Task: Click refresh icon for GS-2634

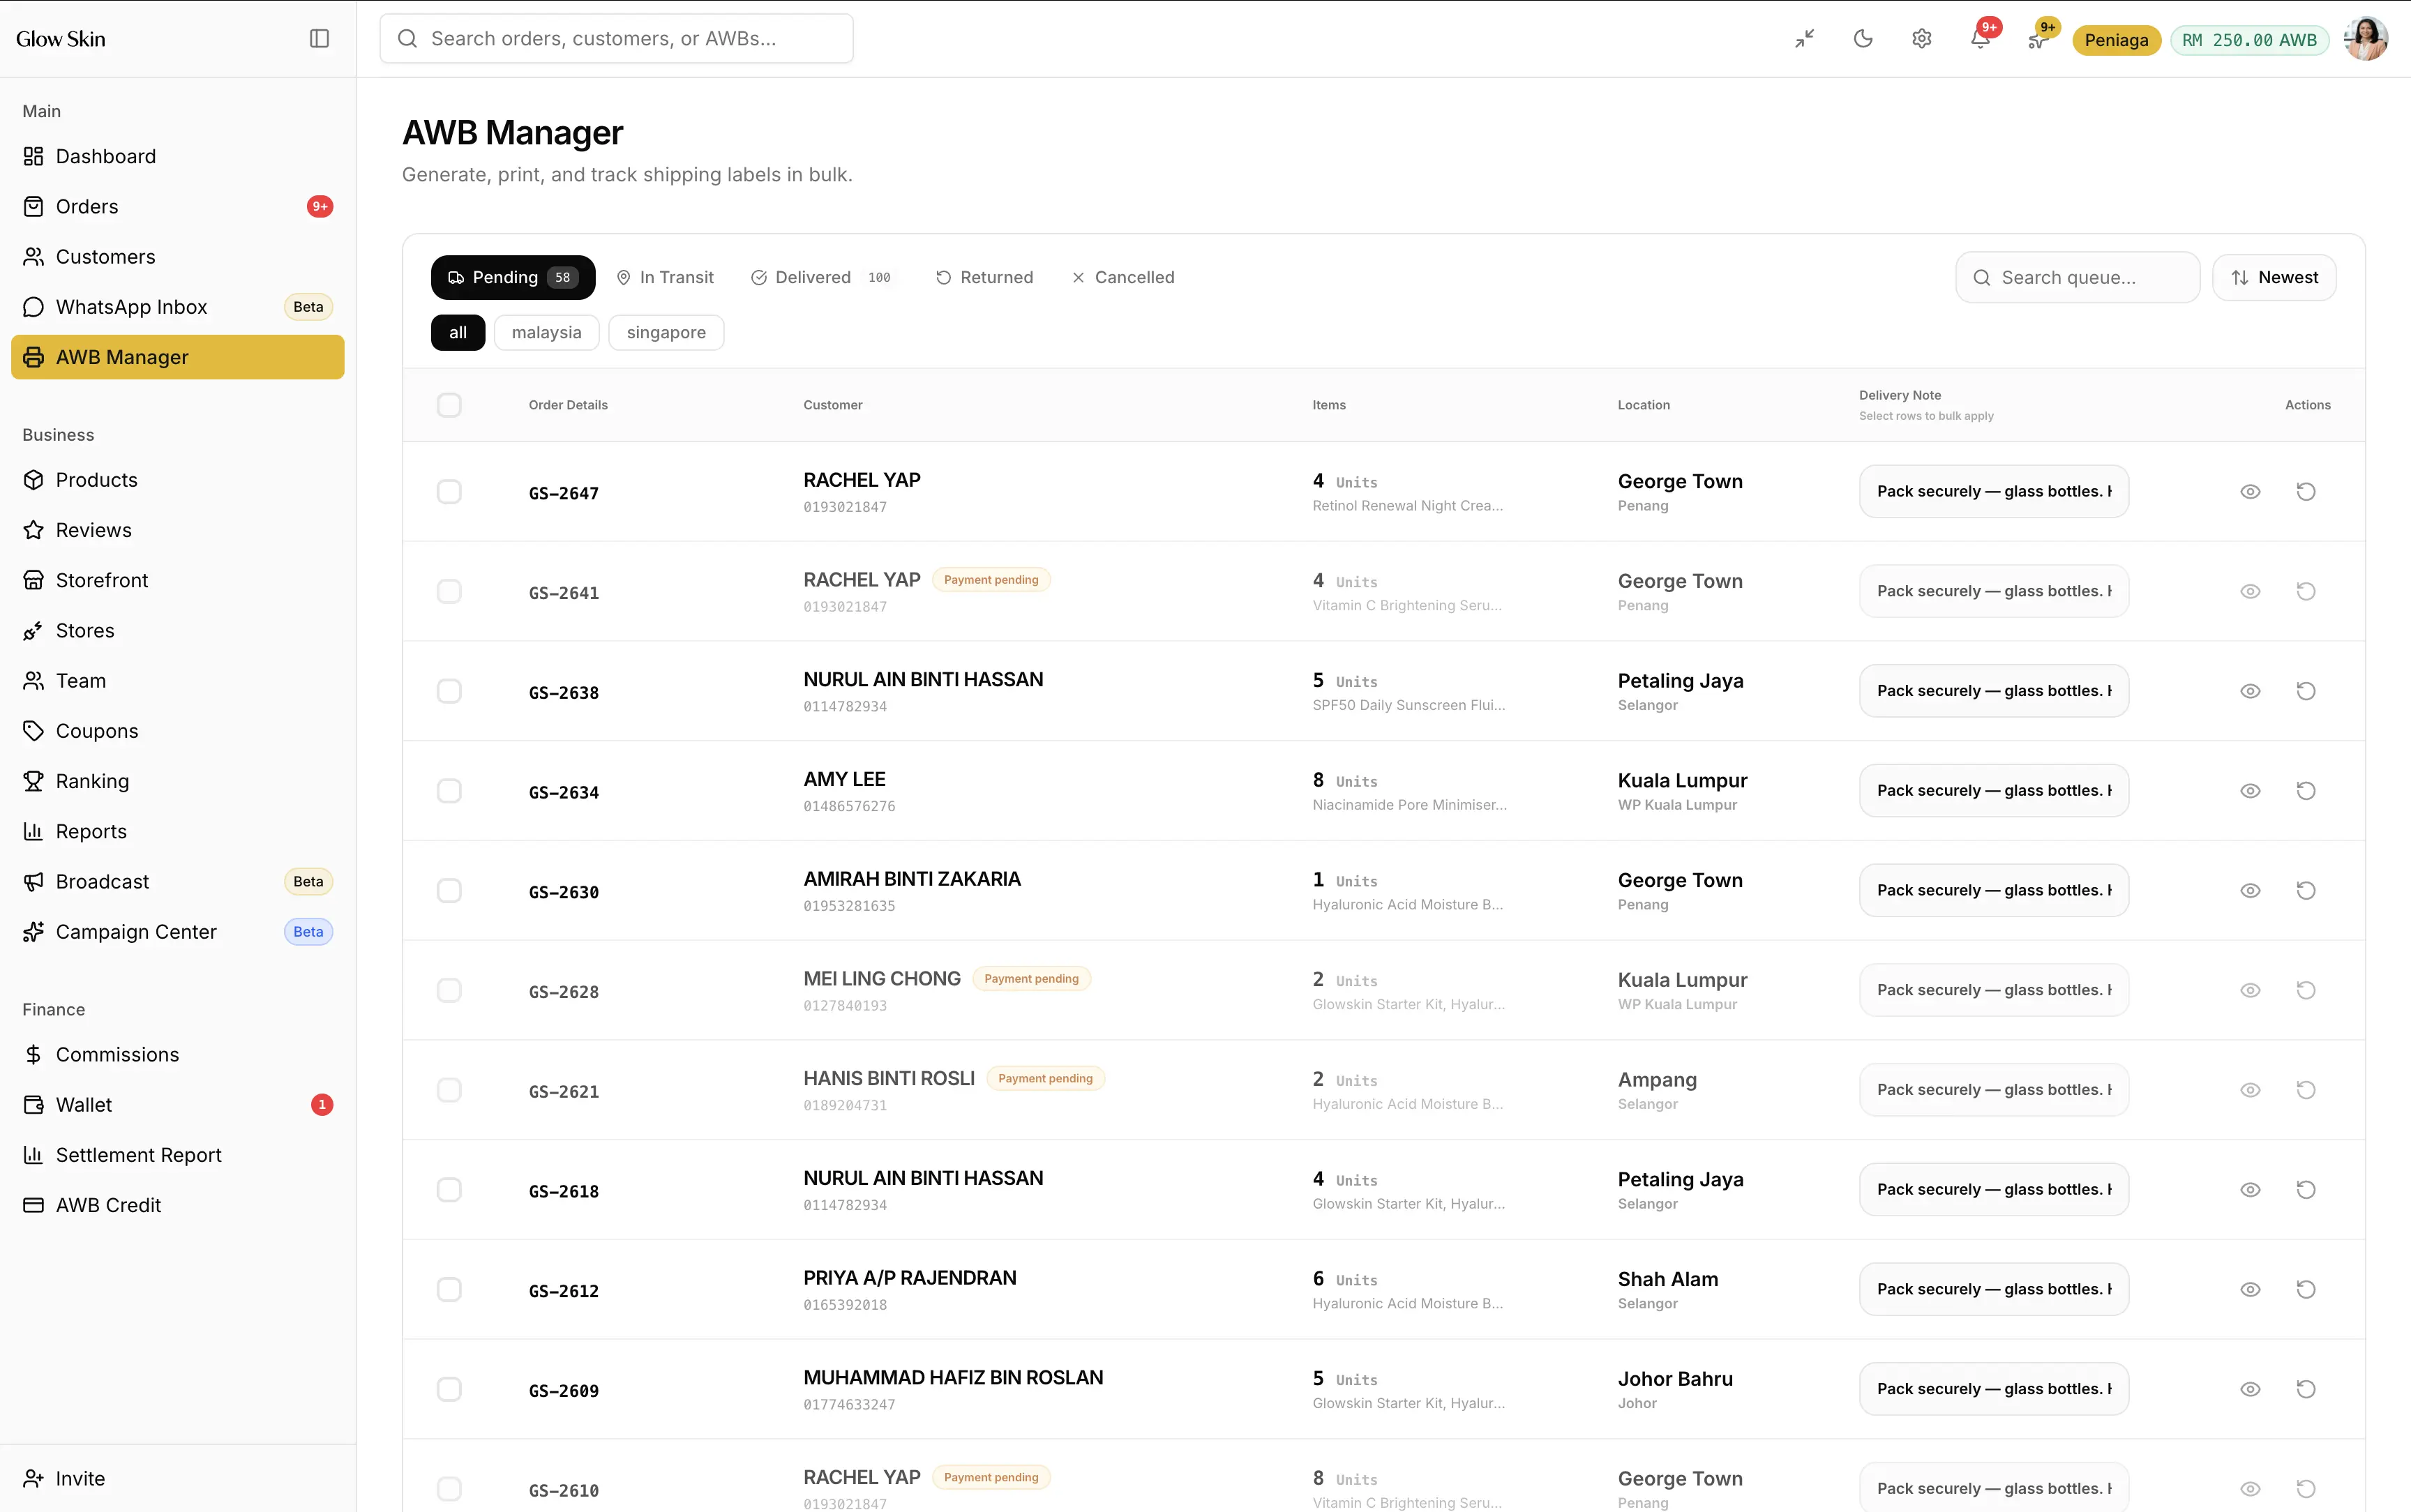Action: pos(2306,791)
